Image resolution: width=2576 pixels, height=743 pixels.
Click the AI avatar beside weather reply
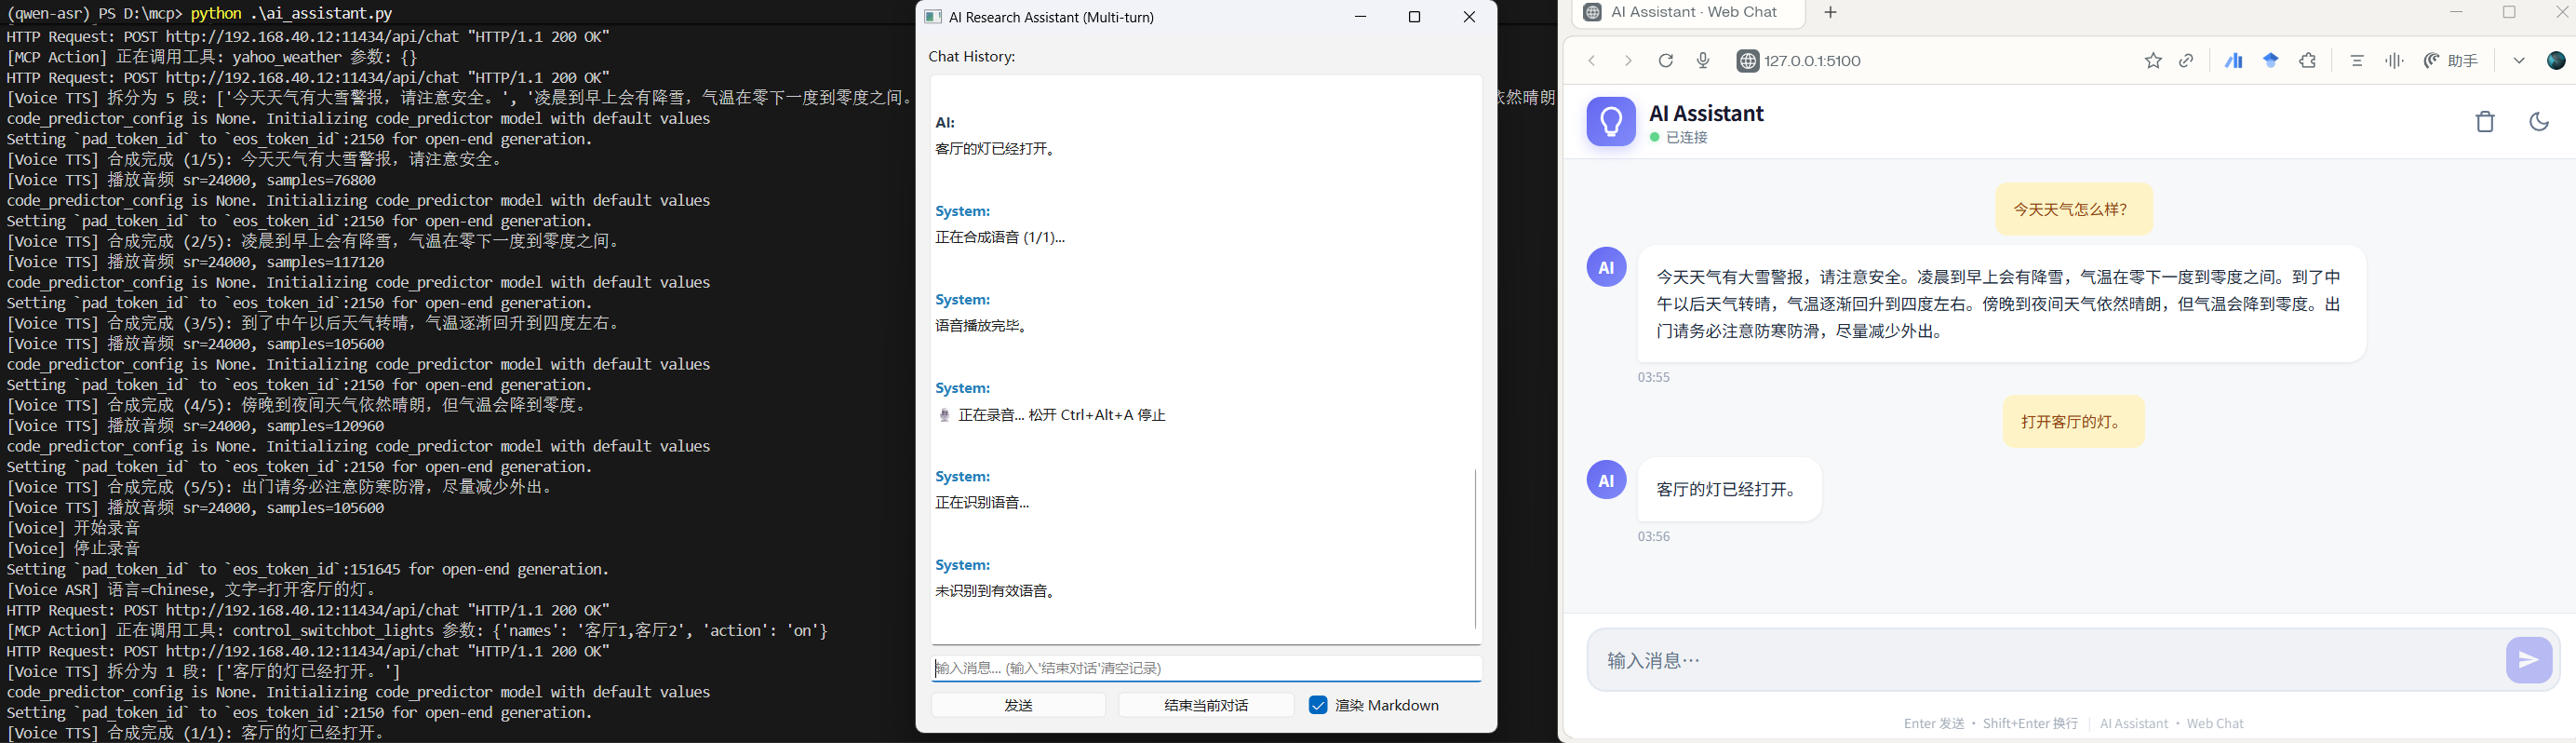tap(1607, 267)
